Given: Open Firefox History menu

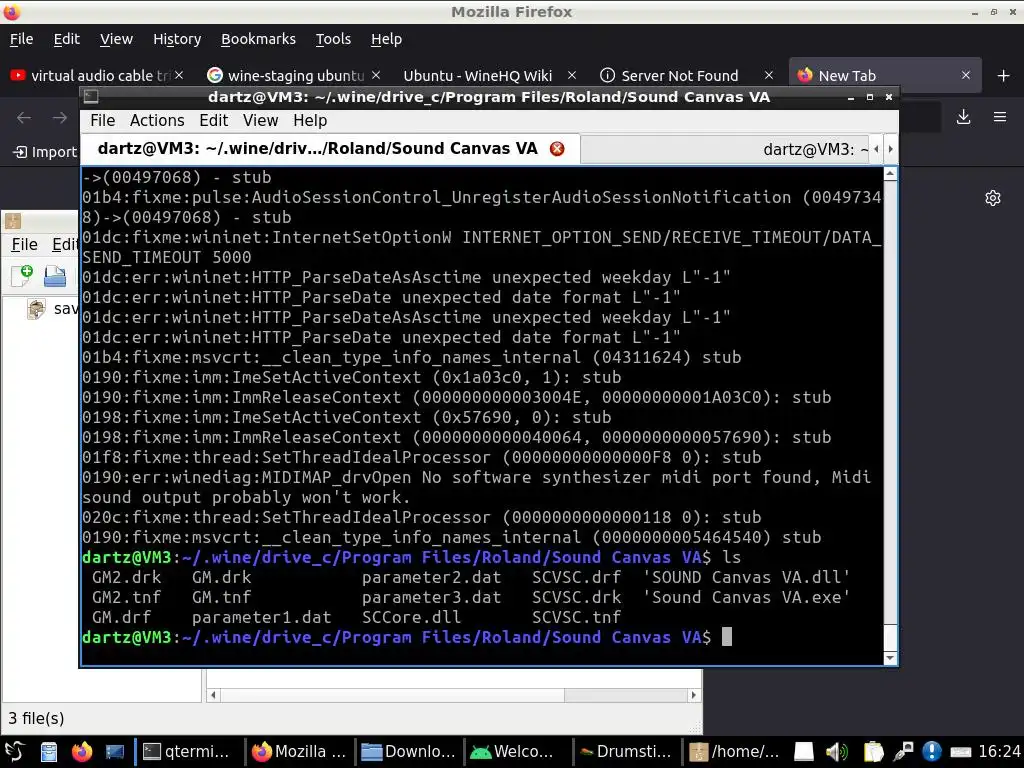Looking at the screenshot, I should pyautogui.click(x=177, y=39).
